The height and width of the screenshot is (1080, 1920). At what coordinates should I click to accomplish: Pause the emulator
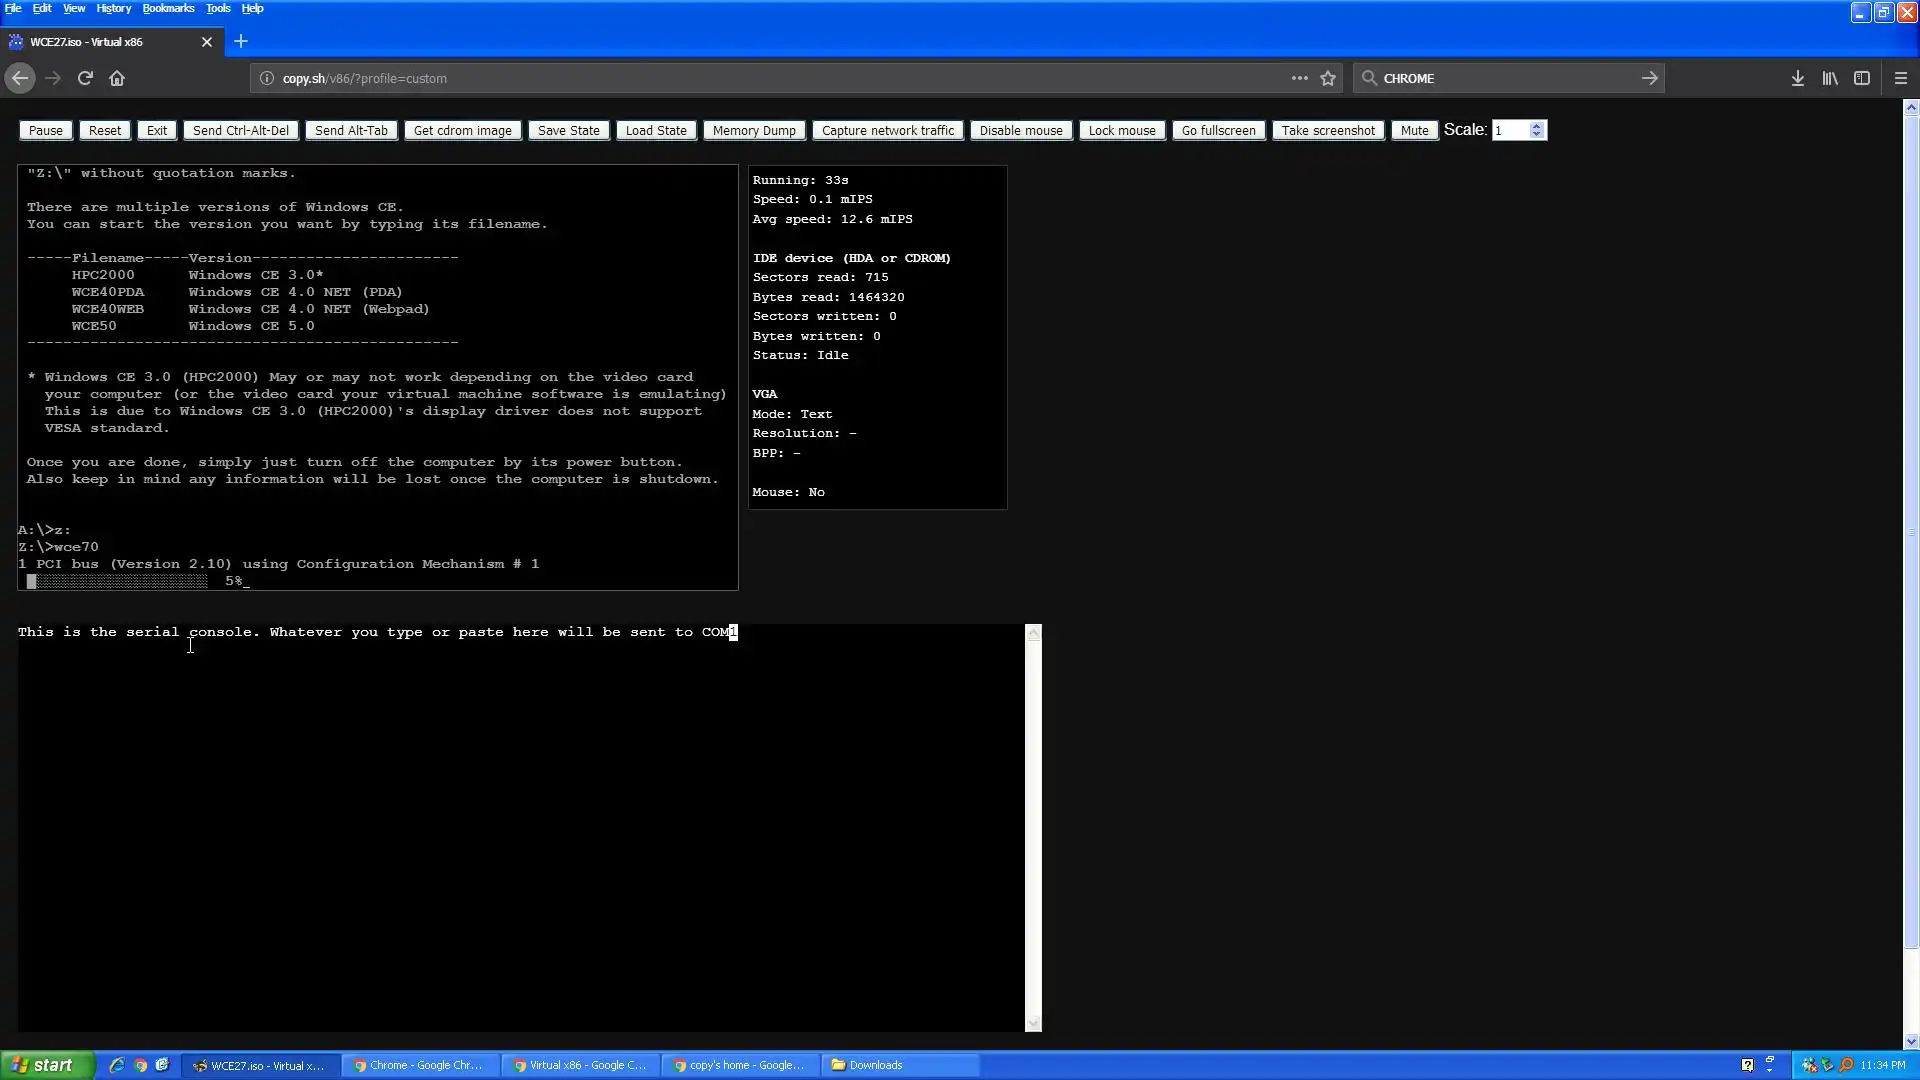point(45,131)
